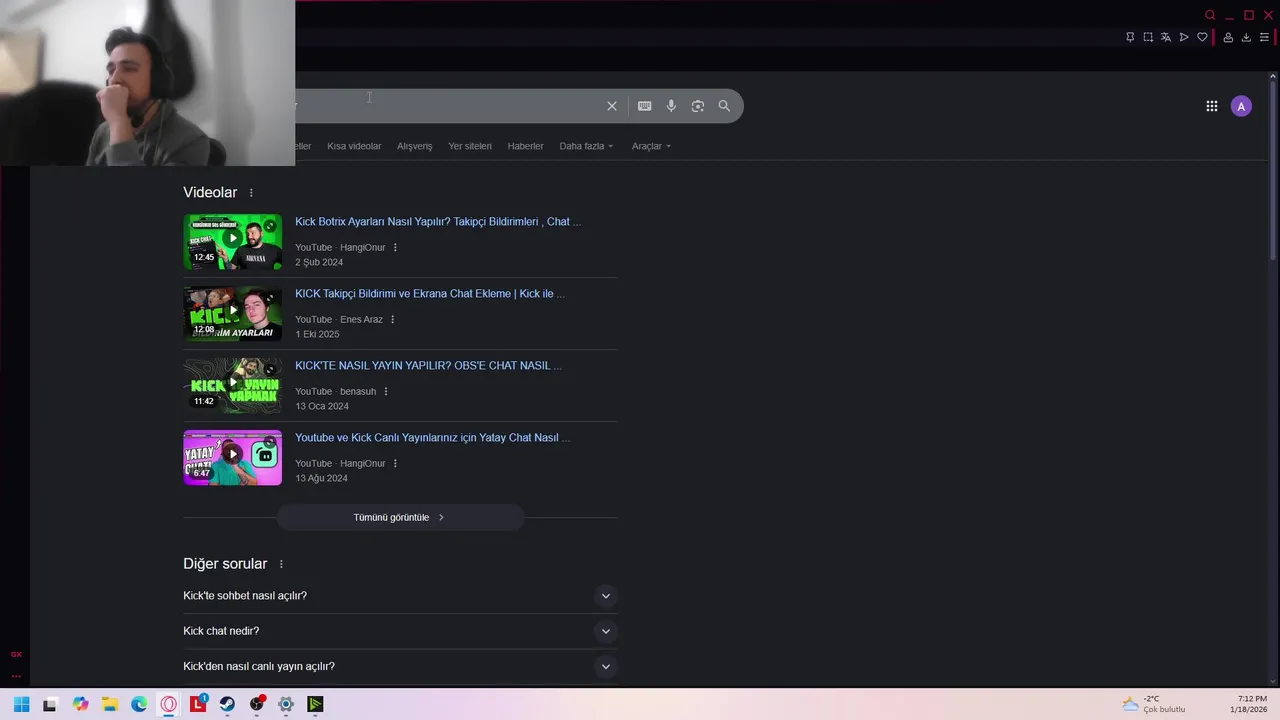Screen dimensions: 1280x720
Task: Open options for Enes Araz video result
Action: [392, 320]
